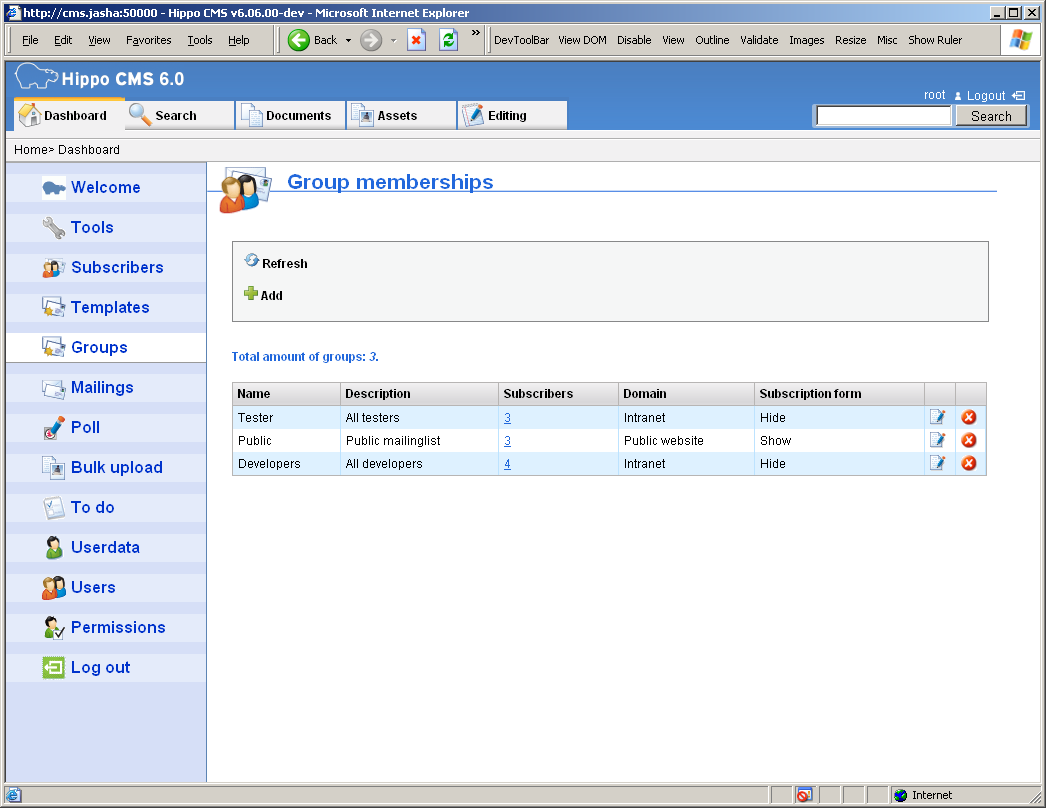Open the Back button history dropdown arrow
Image resolution: width=1046 pixels, height=808 pixels.
(x=349, y=41)
